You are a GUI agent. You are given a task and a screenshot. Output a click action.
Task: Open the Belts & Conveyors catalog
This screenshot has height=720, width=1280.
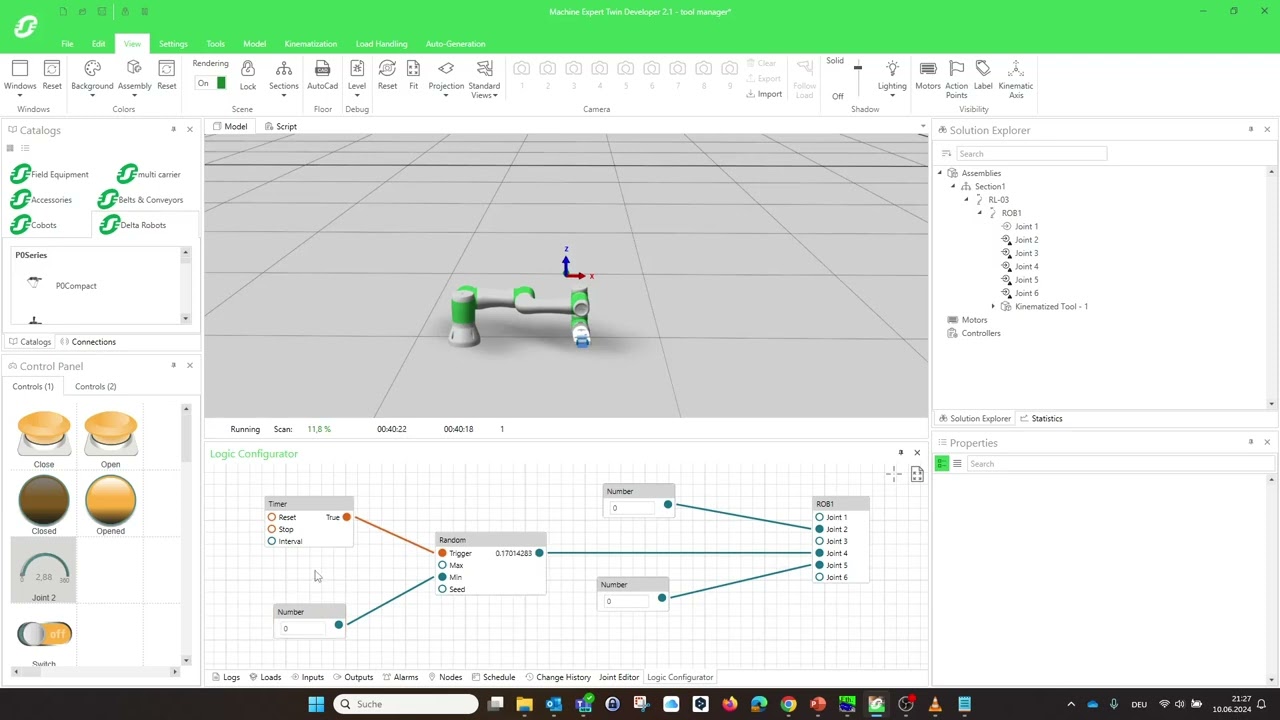[141, 199]
